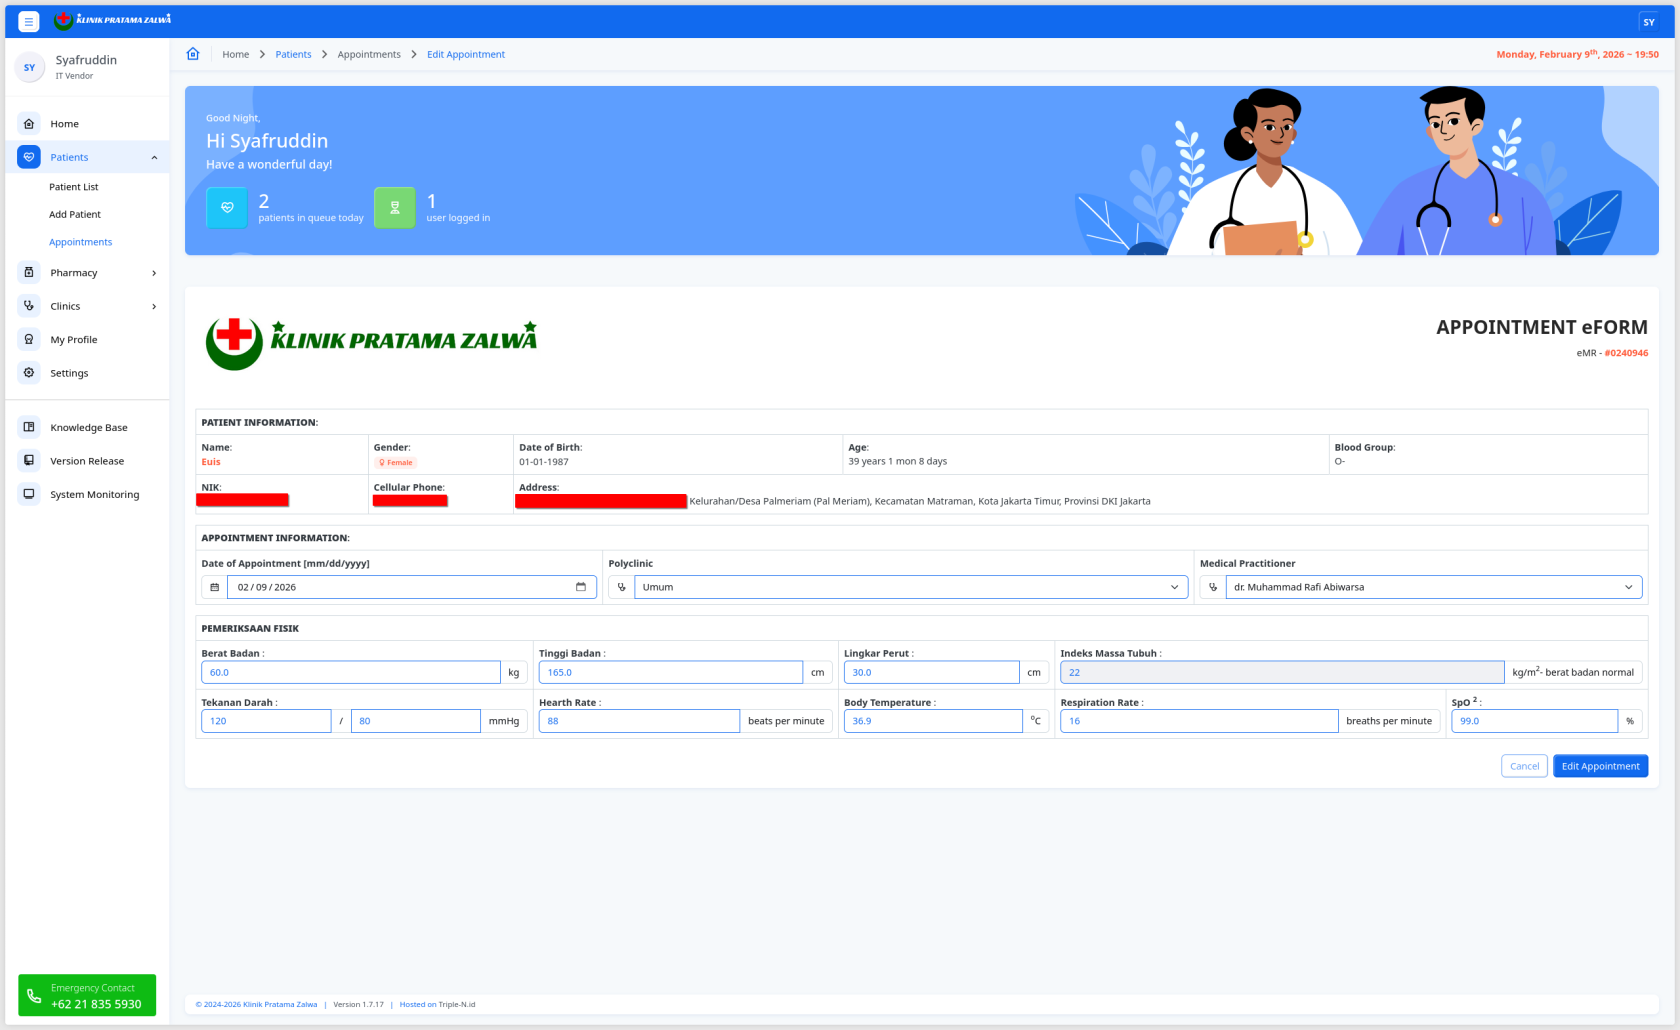1680x1030 pixels.
Task: Click the SY user avatar in top-right corner
Action: [1649, 22]
